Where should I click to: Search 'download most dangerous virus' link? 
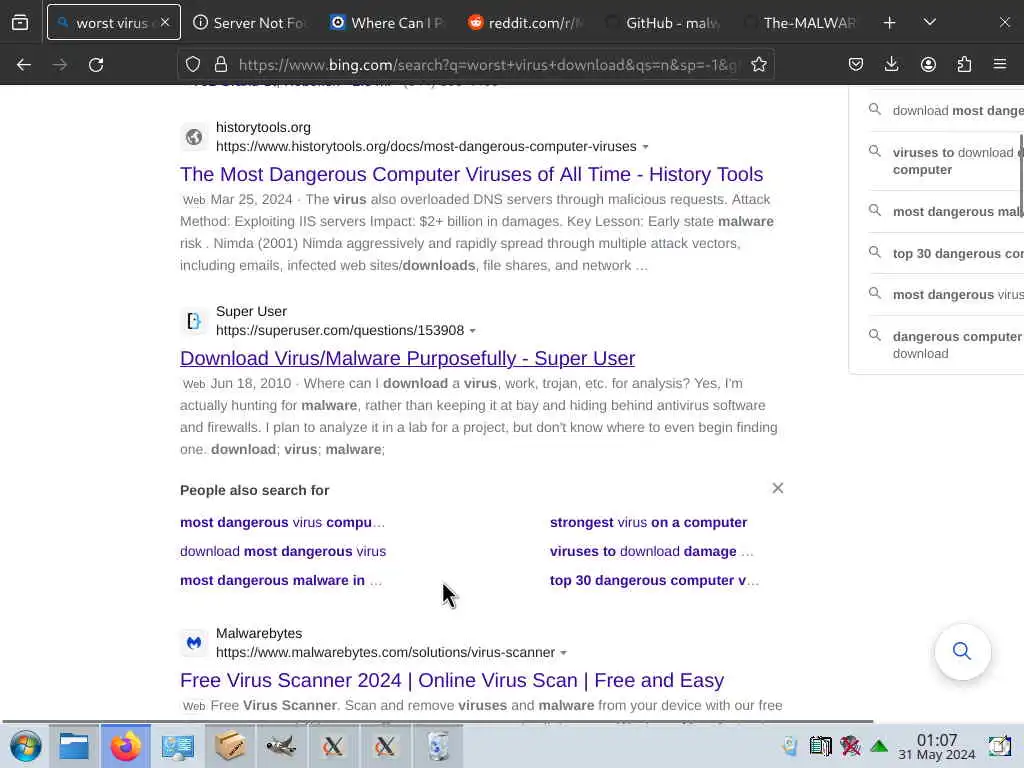[x=283, y=551]
